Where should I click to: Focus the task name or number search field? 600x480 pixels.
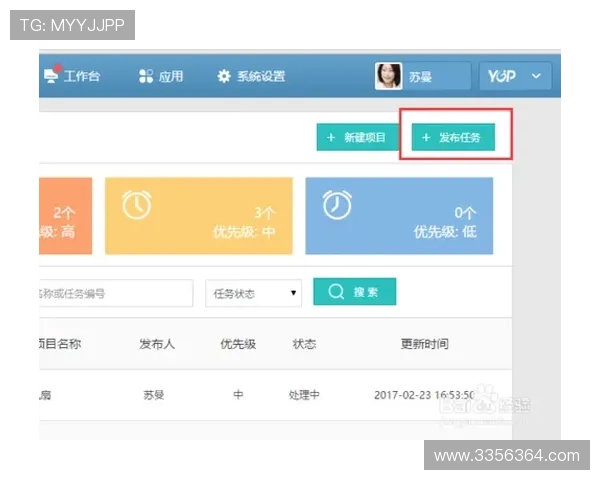coord(116,293)
